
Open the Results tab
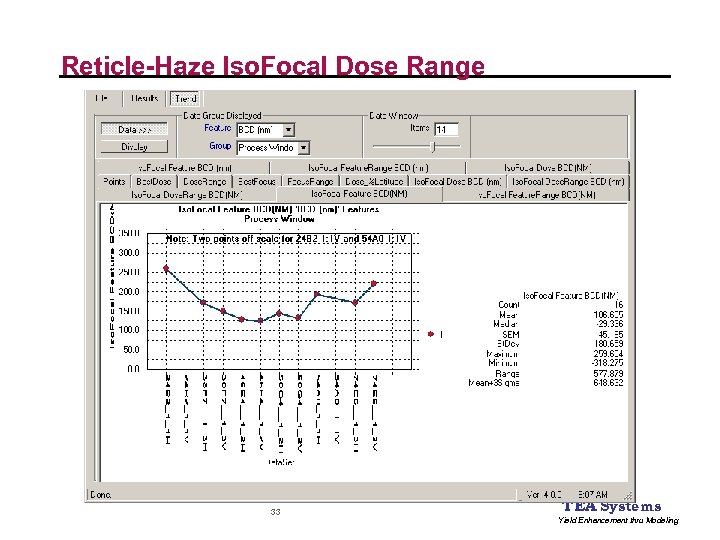point(144,98)
